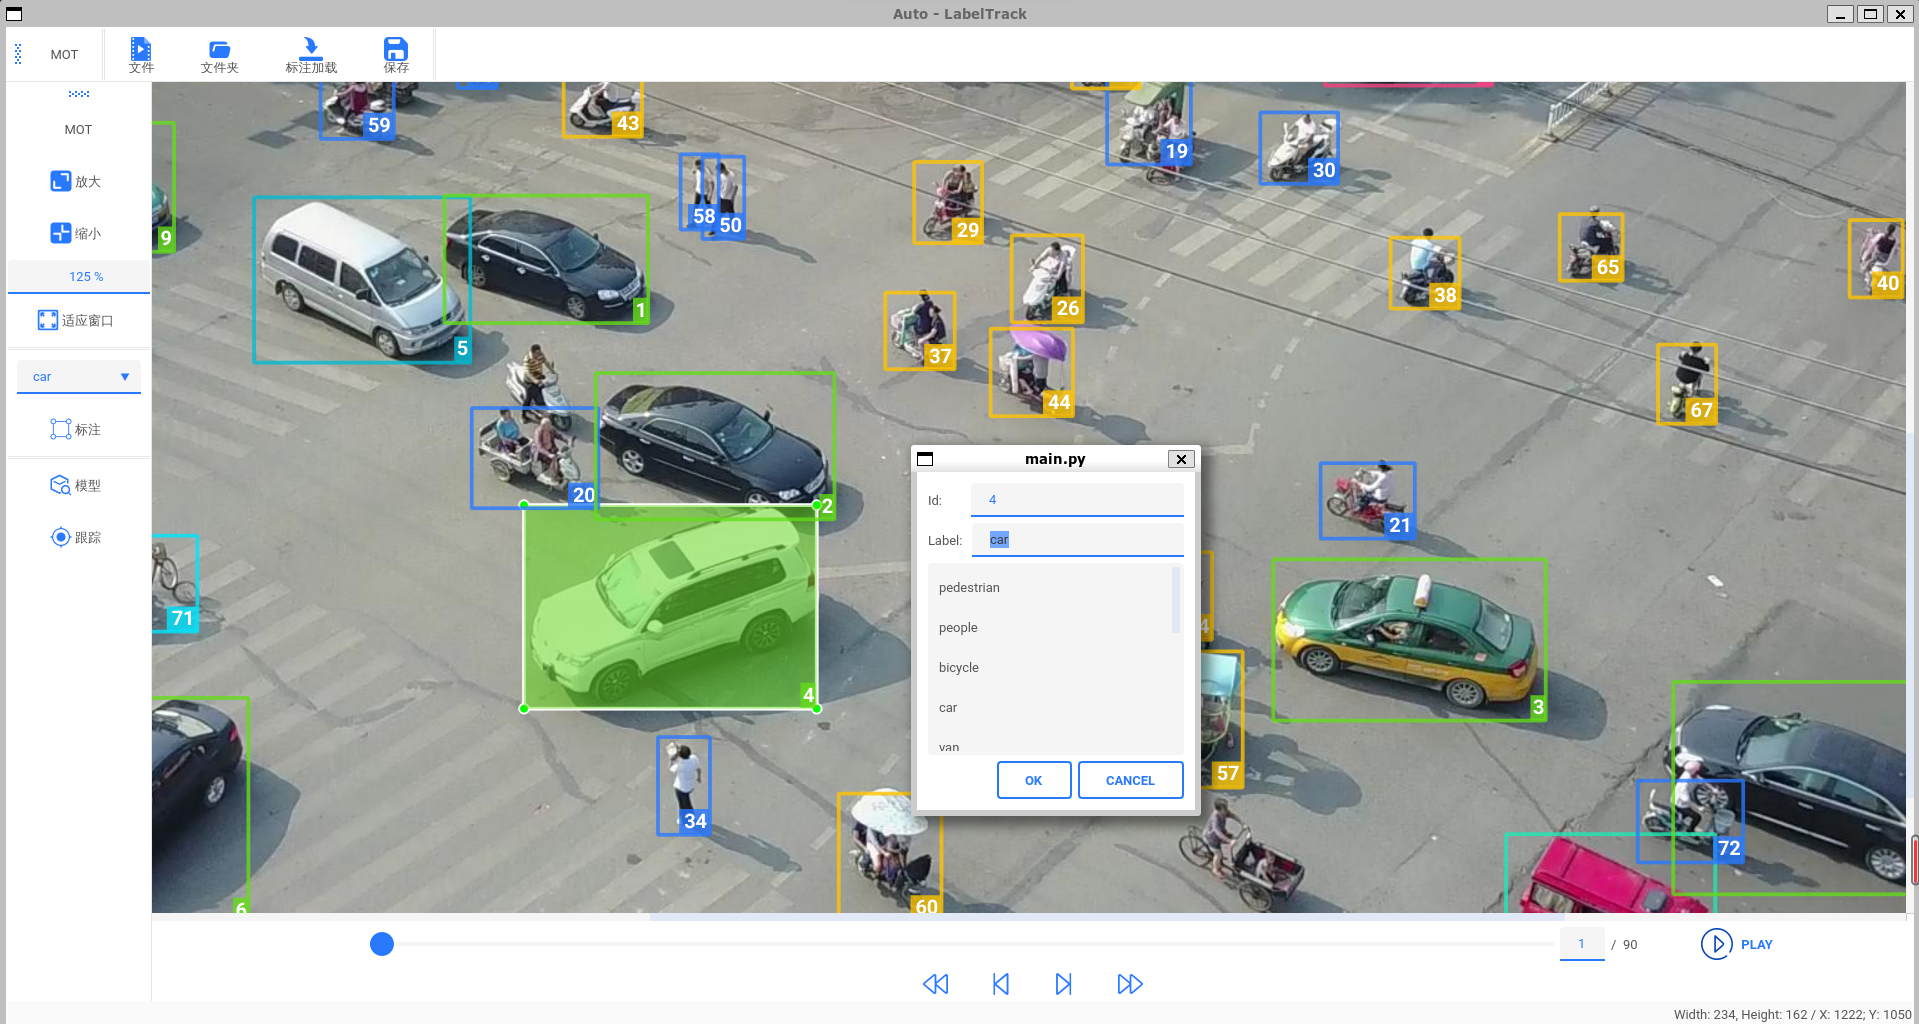Click the top-left handle of box 4

click(524, 505)
